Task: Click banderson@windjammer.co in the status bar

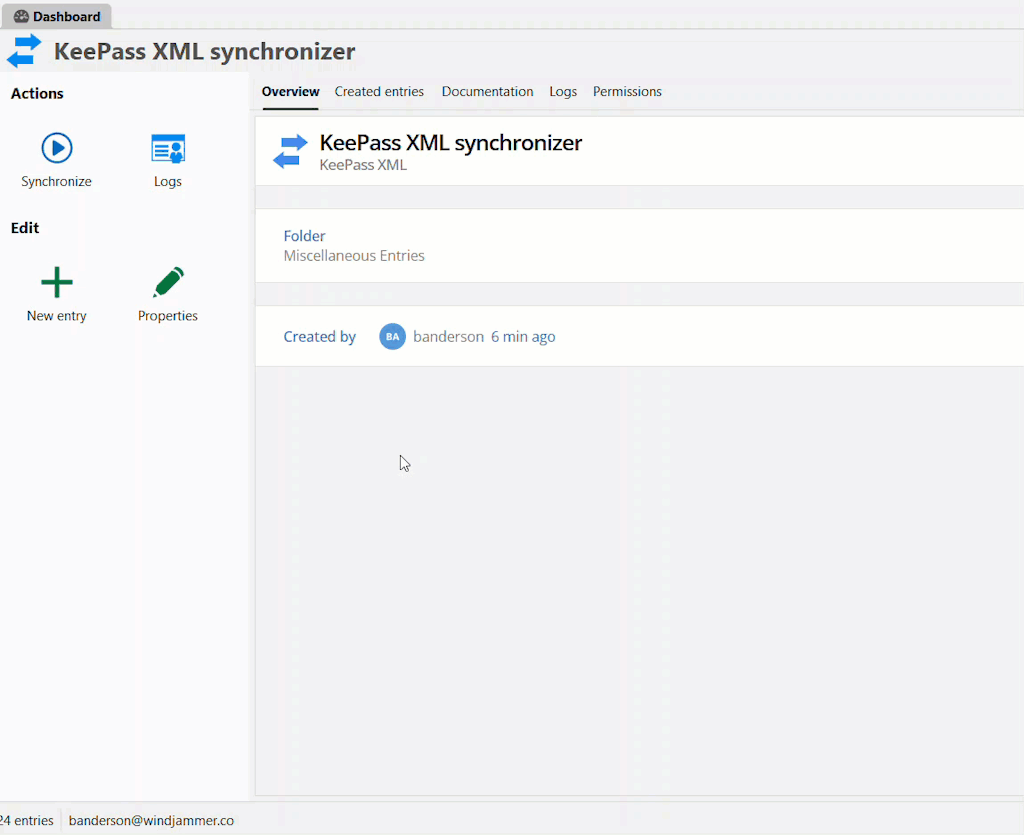Action: point(151,821)
